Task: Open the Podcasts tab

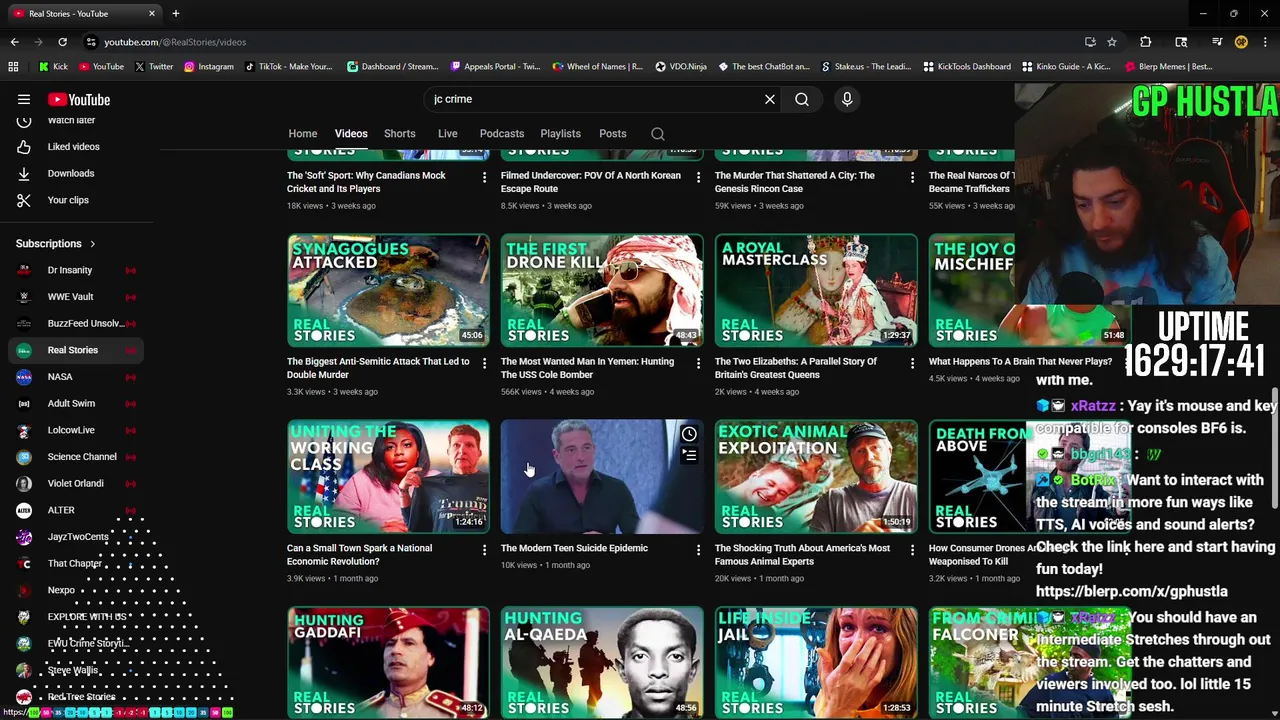Action: (502, 134)
